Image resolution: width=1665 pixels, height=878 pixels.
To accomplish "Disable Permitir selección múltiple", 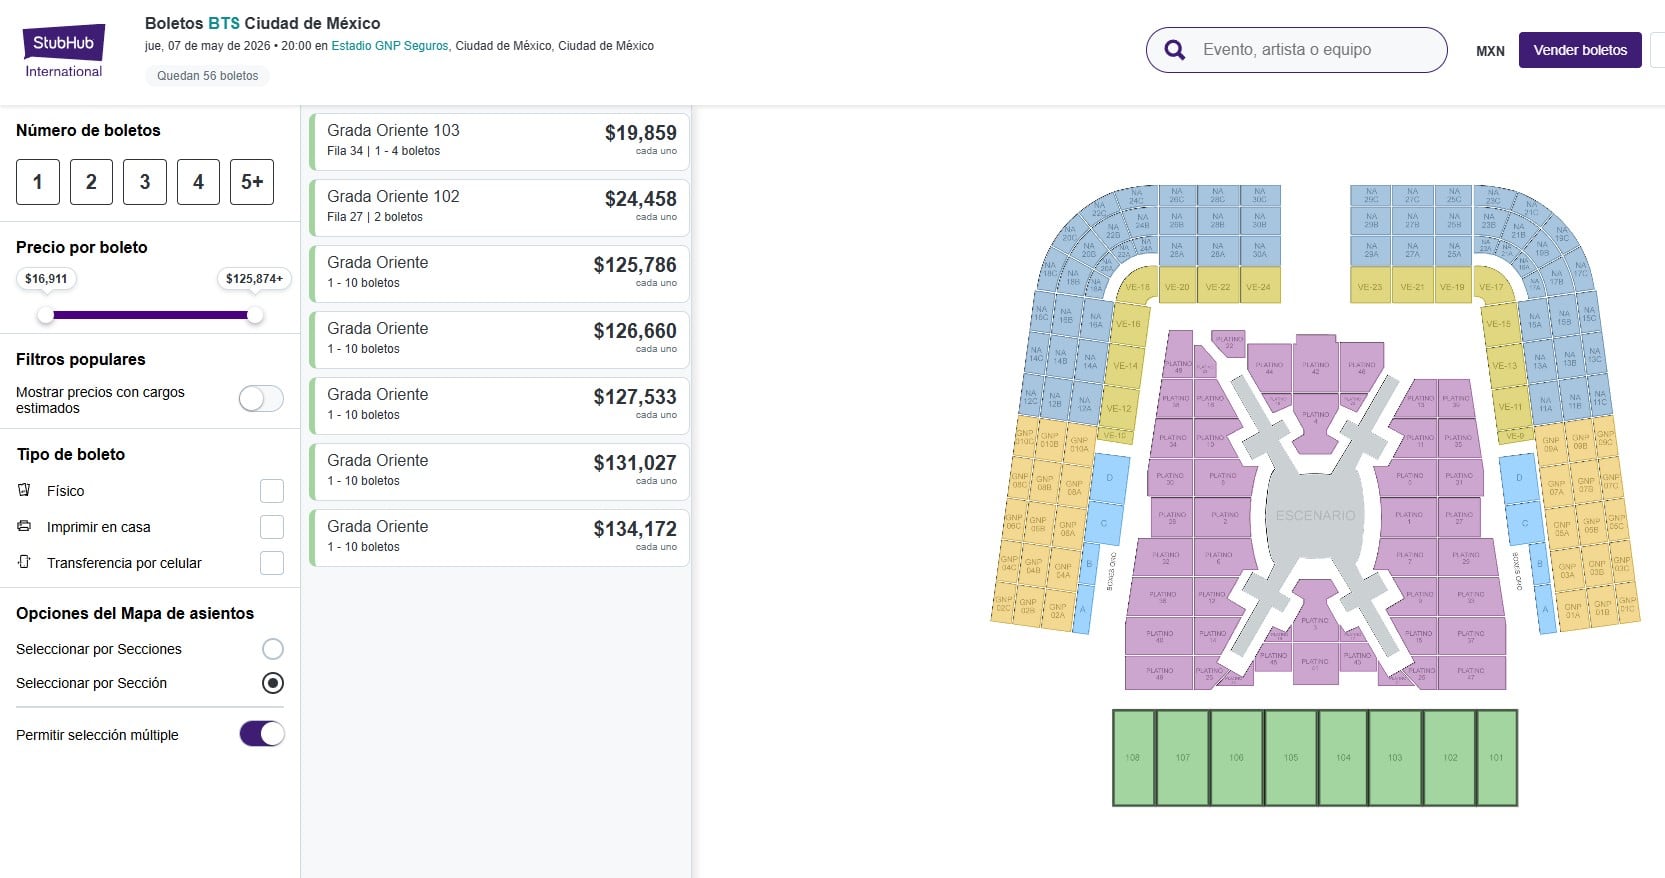I will pyautogui.click(x=260, y=734).
